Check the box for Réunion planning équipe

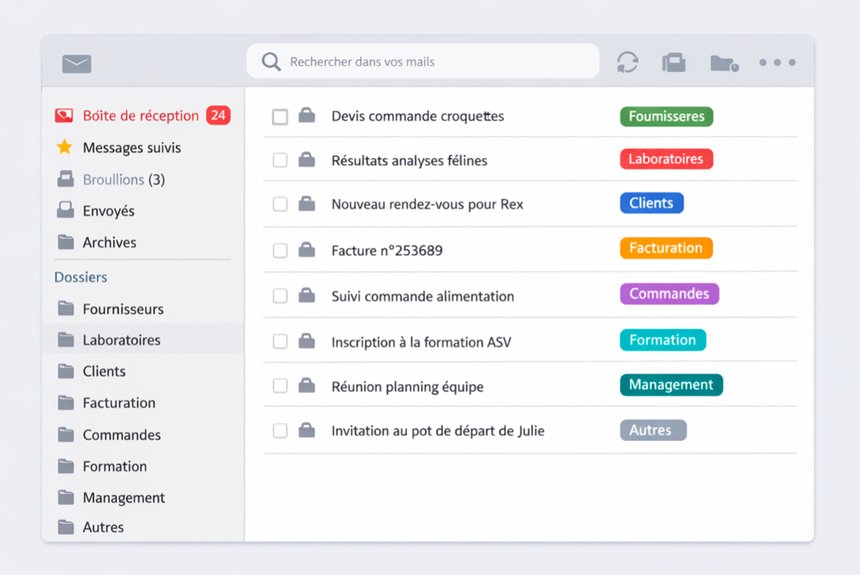[280, 386]
